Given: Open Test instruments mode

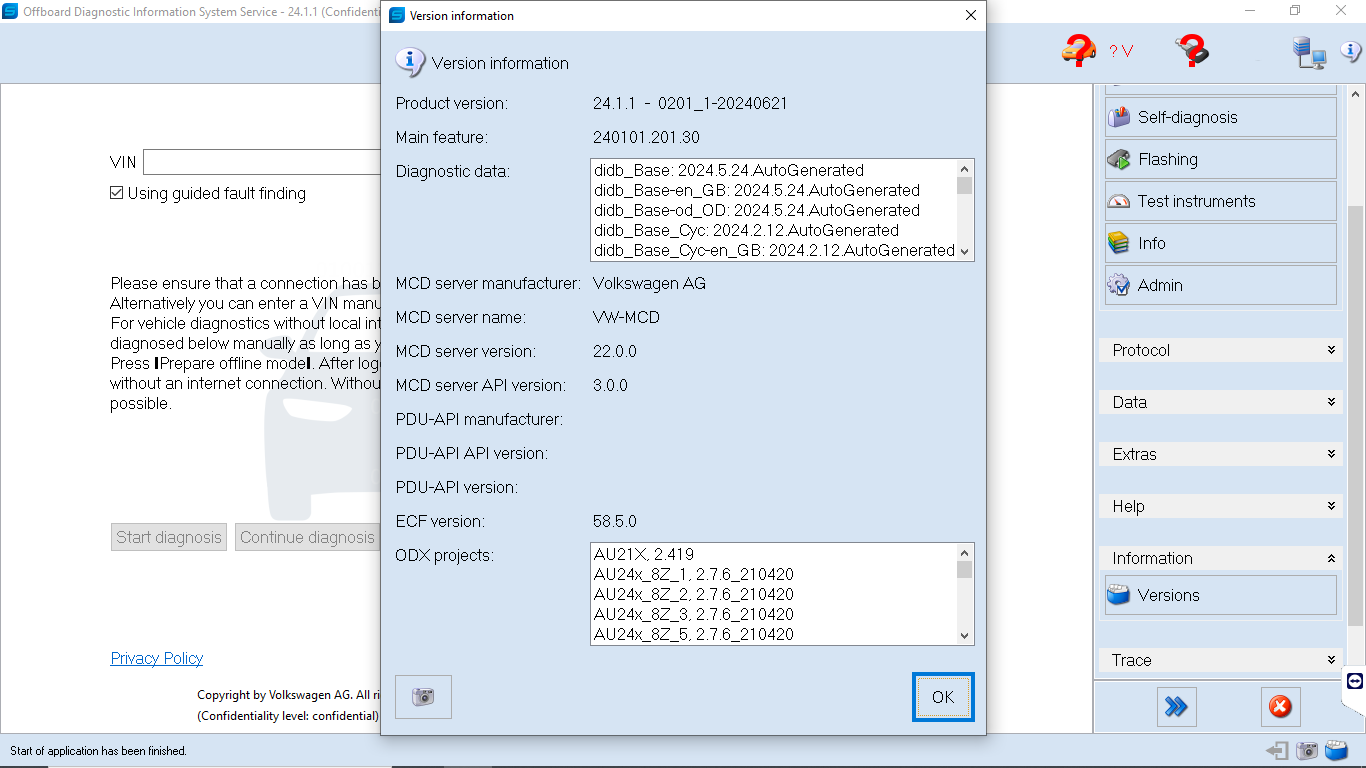Looking at the screenshot, I should [x=1220, y=201].
